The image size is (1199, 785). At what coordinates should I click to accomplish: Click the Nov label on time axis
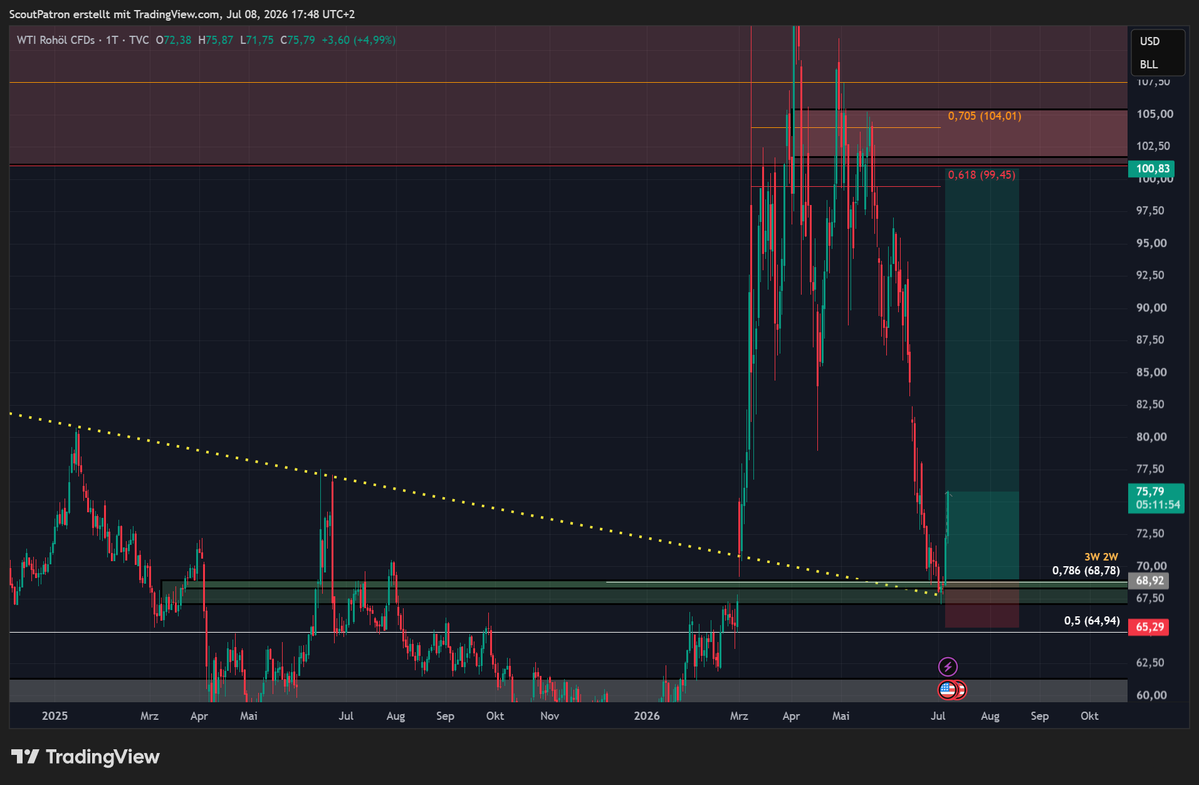[550, 716]
